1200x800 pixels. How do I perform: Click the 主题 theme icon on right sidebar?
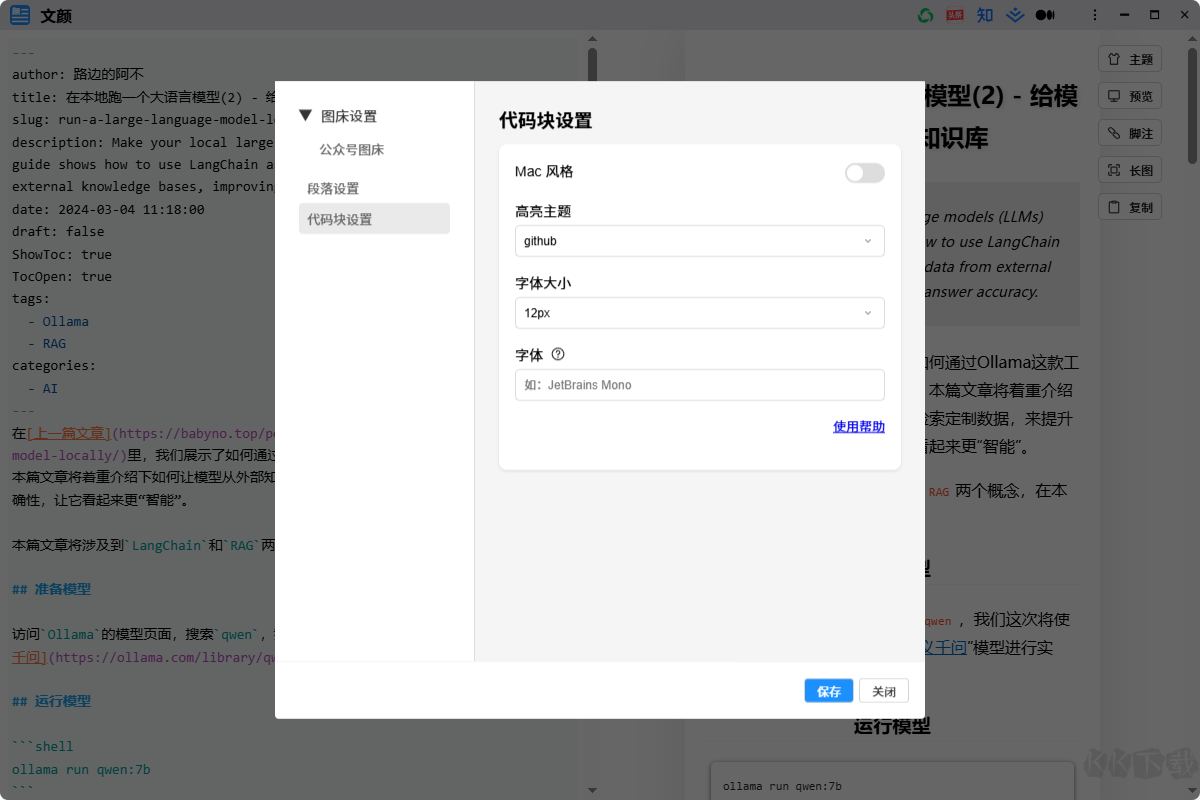(1129, 58)
